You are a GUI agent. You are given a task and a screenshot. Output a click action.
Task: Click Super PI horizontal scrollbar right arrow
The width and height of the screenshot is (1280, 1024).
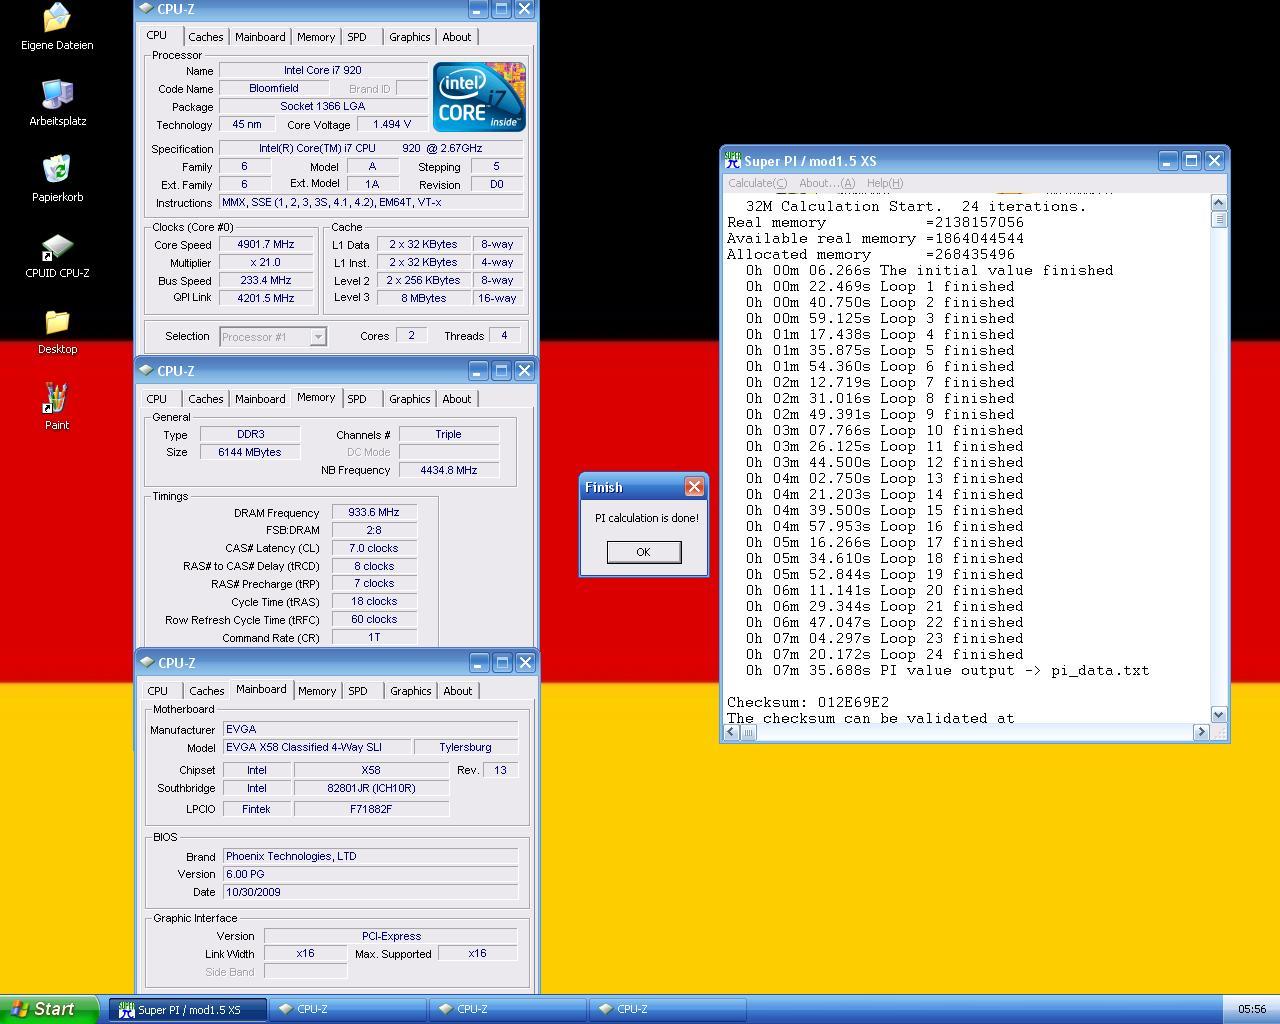1201,732
